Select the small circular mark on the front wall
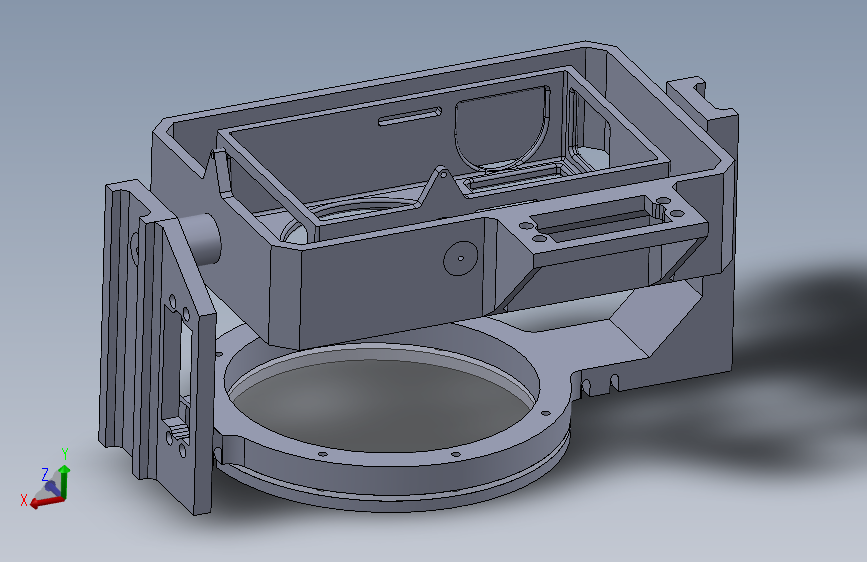 pos(461,258)
